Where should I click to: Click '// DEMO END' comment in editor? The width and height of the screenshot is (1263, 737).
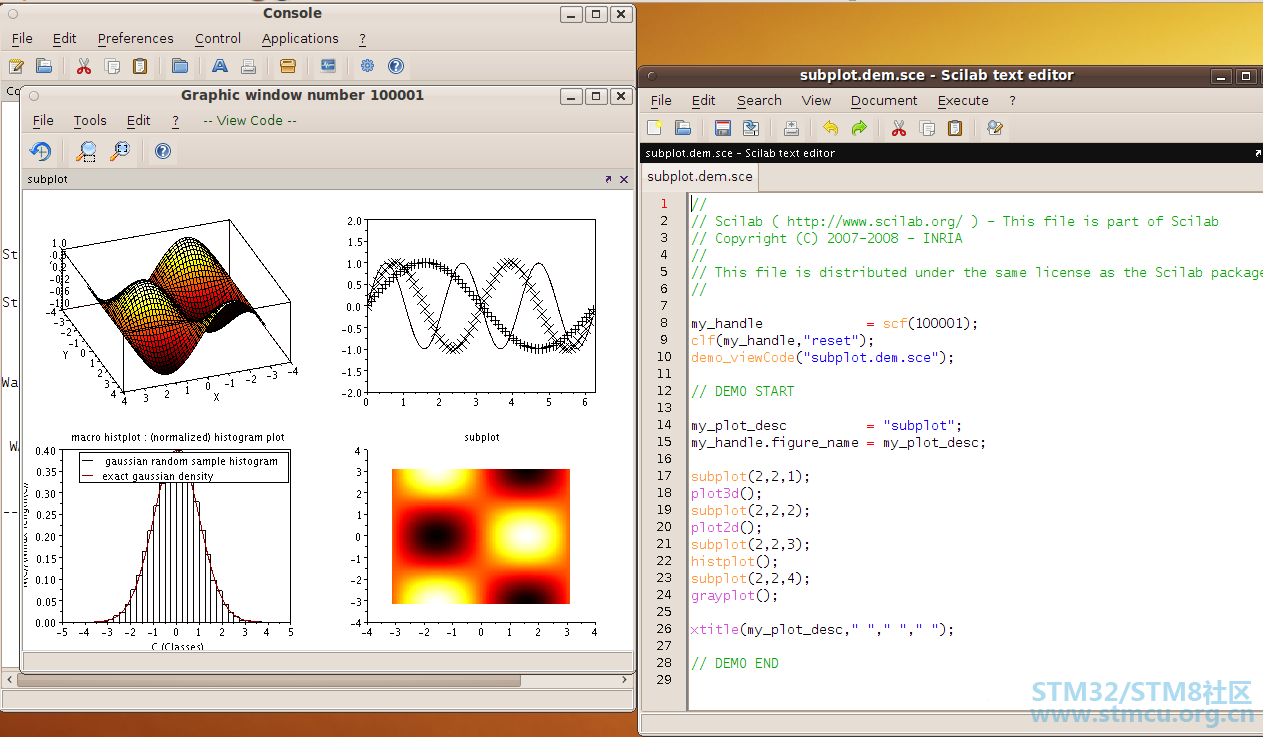[x=734, y=663]
